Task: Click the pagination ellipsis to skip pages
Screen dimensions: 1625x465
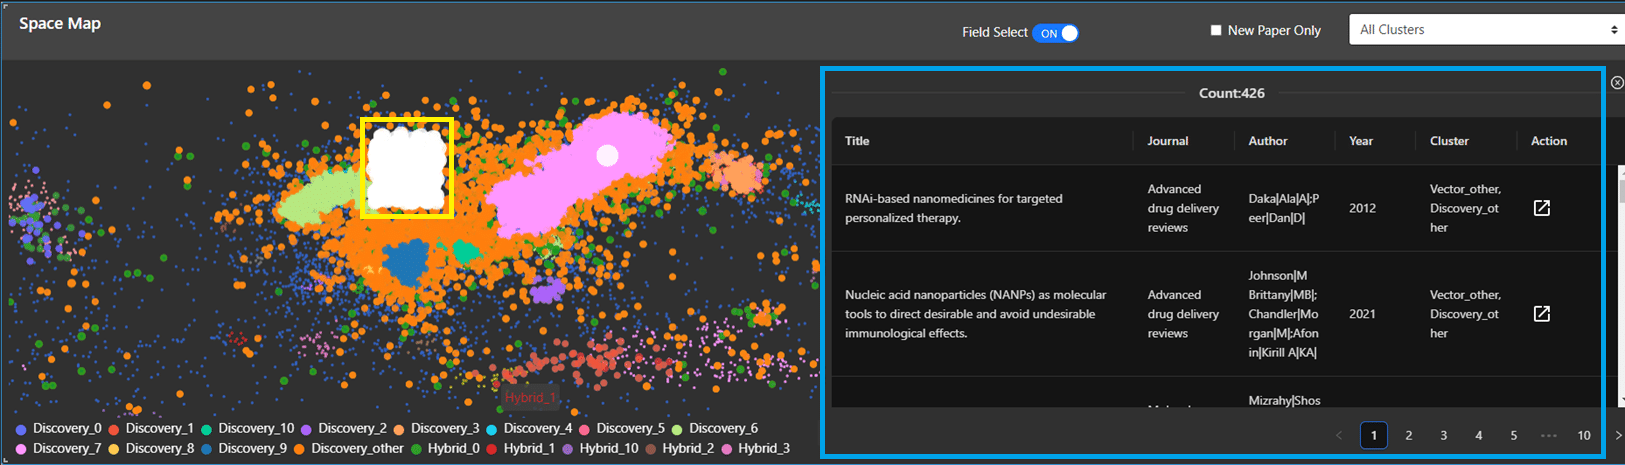Action: tap(1549, 435)
